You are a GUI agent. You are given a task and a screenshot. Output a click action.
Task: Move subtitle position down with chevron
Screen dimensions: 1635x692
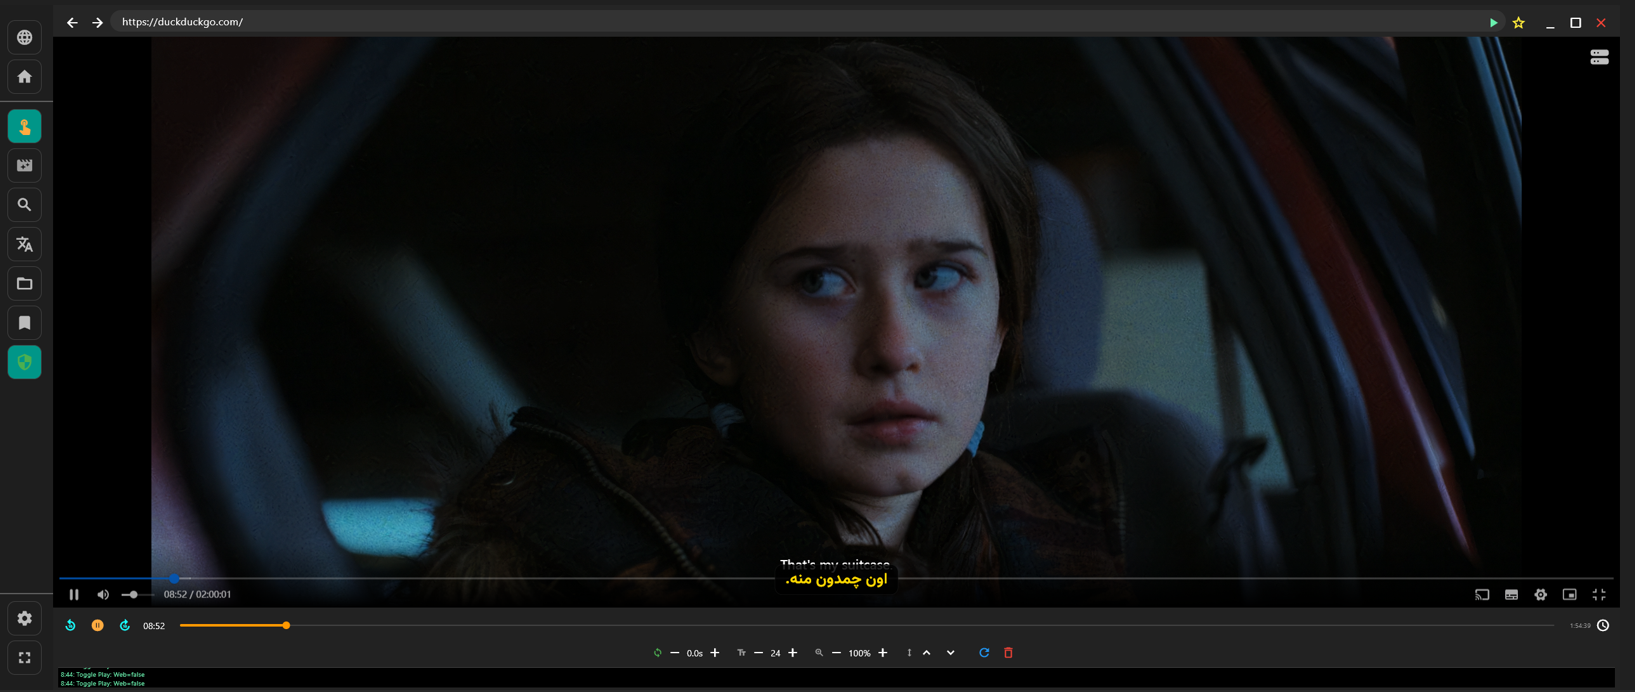[x=950, y=653]
